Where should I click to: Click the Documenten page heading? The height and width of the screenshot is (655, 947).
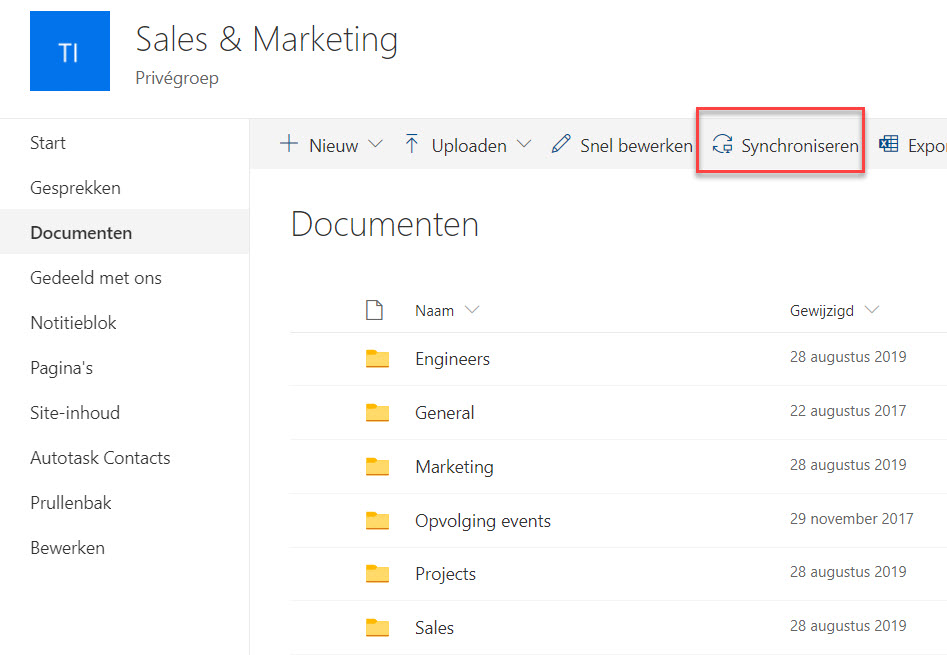[x=385, y=225]
